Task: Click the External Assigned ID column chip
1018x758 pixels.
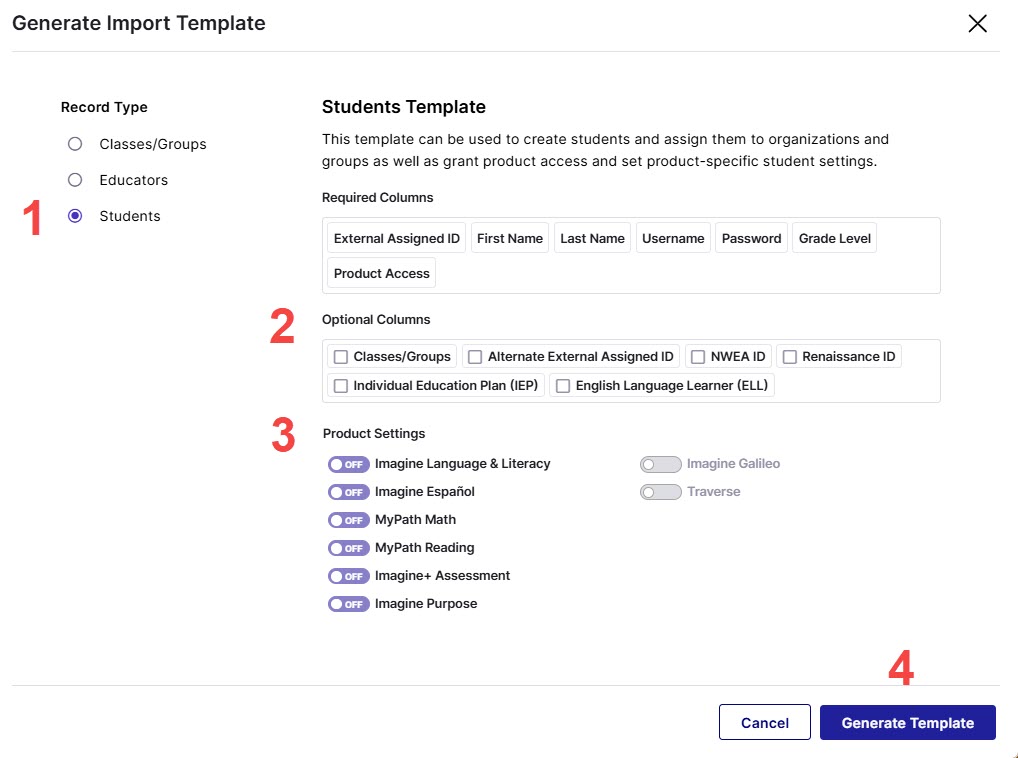Action: (x=397, y=238)
